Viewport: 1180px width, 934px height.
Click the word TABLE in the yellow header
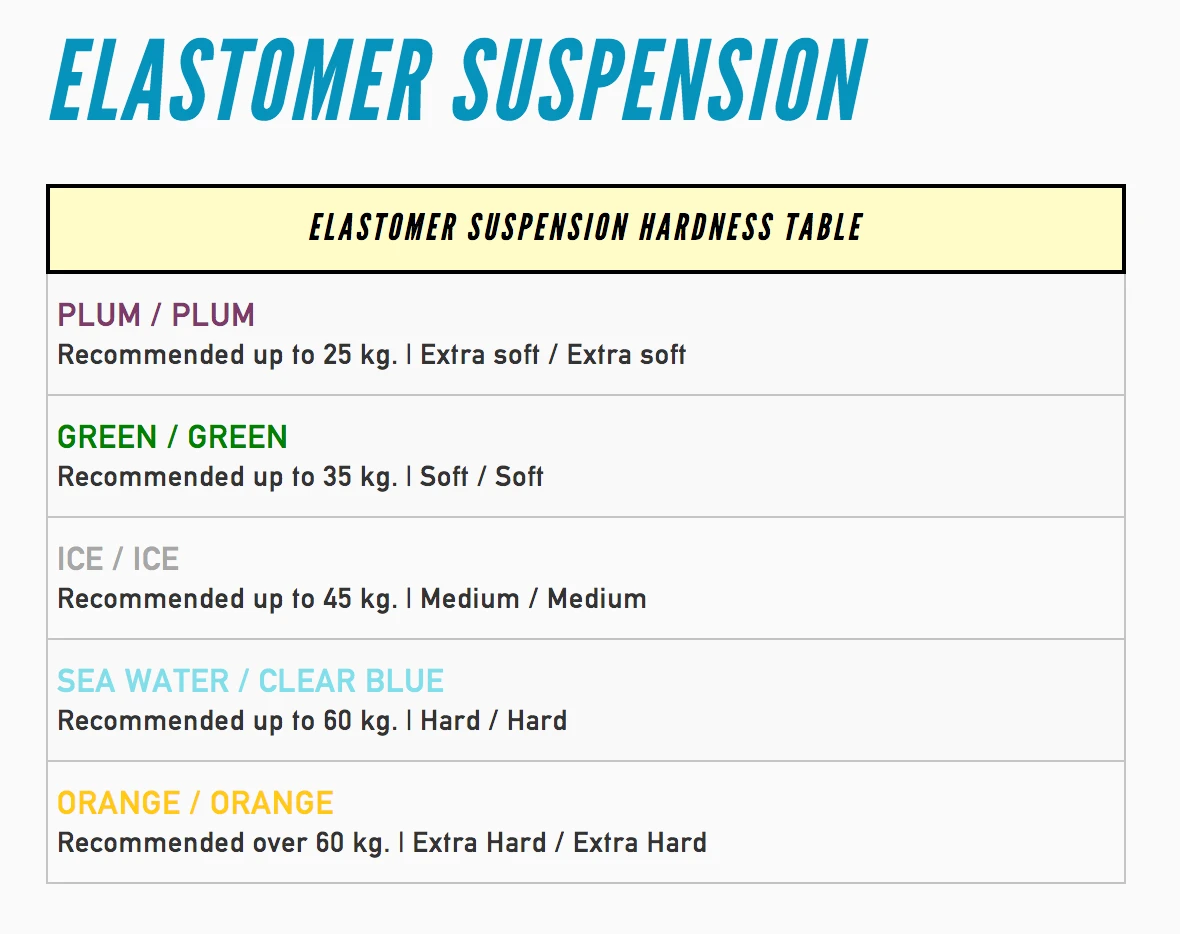click(823, 228)
